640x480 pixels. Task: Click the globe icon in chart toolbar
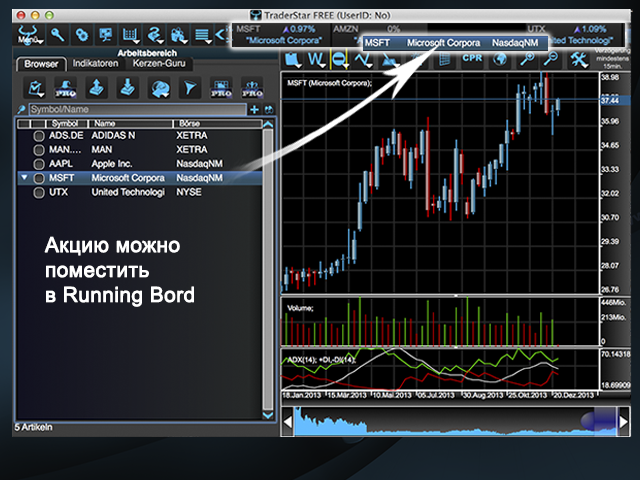(500, 60)
